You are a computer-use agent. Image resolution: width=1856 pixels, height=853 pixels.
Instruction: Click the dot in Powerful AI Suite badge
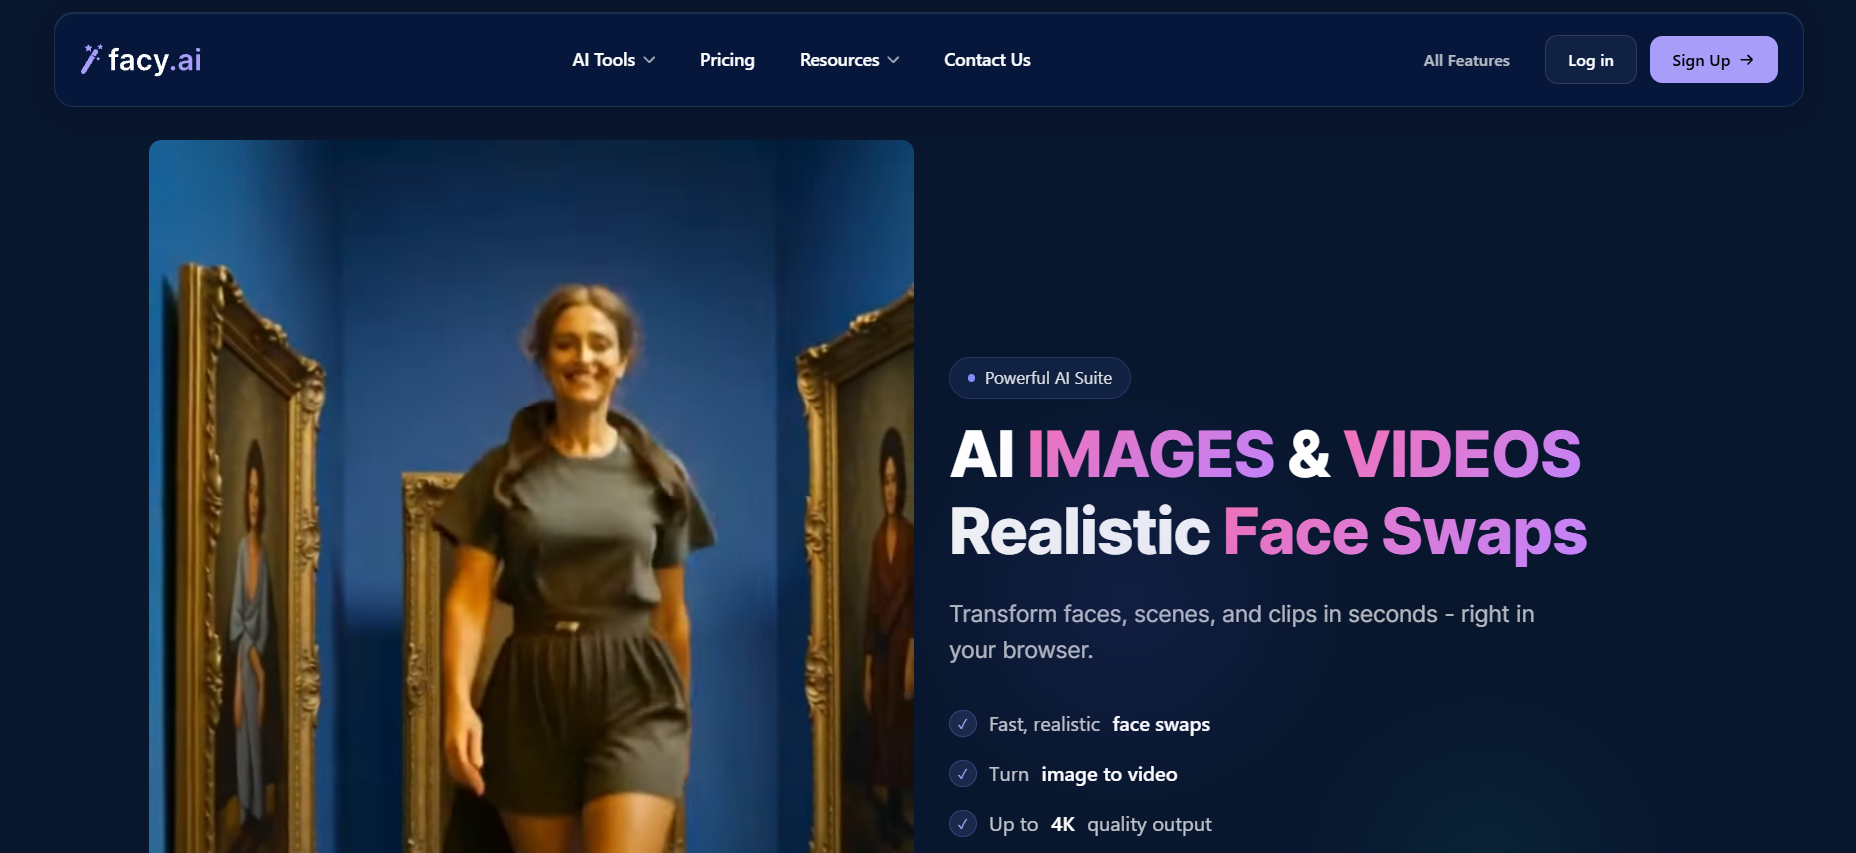click(x=971, y=378)
